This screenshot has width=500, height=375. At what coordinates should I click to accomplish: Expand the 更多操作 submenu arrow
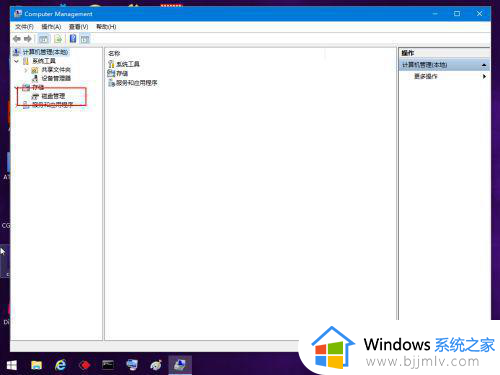[x=484, y=76]
